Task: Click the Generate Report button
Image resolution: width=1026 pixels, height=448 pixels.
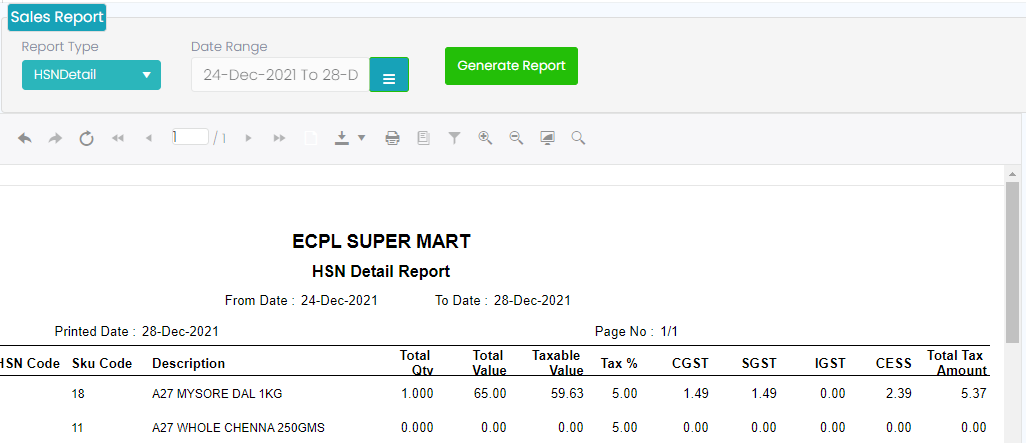Action: coord(511,66)
